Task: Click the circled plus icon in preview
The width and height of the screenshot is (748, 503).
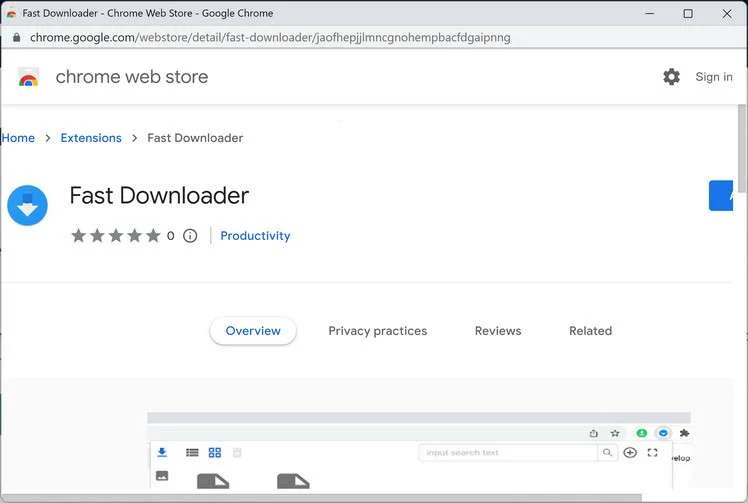Action: (x=630, y=452)
